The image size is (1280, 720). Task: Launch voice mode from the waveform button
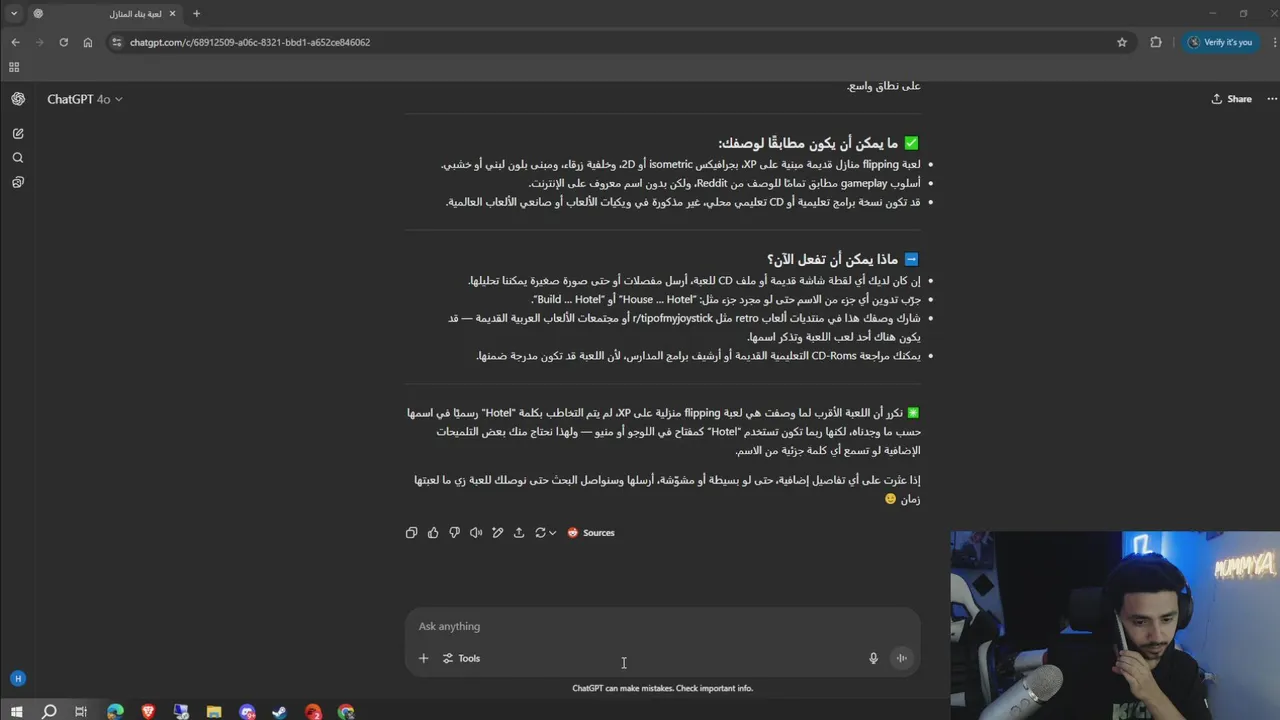(x=902, y=658)
